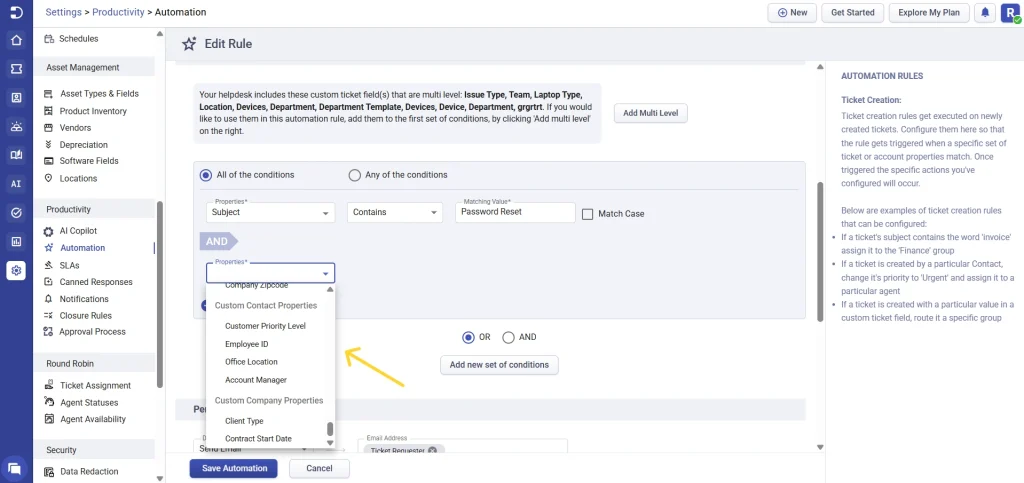The image size is (1024, 483).
Task: Open the Contains operator dropdown
Action: 395,212
